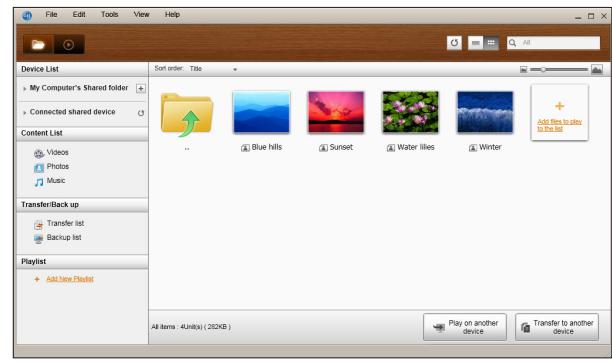Add a shared folder with plus button

coord(141,89)
